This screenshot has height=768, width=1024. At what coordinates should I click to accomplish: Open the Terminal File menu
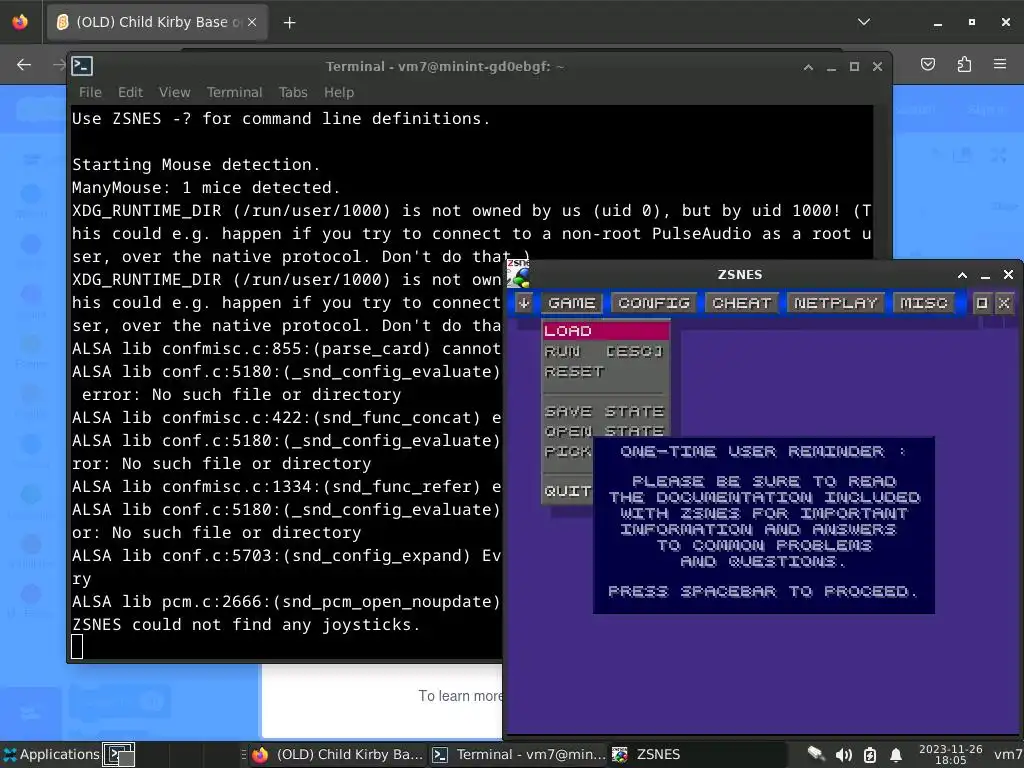(90, 92)
